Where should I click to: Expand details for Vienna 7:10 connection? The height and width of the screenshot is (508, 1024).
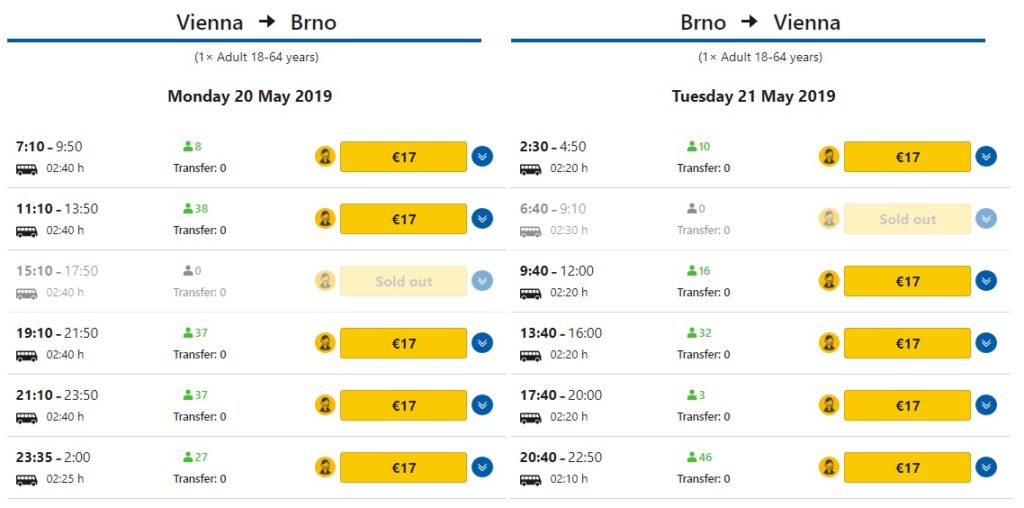pos(482,156)
